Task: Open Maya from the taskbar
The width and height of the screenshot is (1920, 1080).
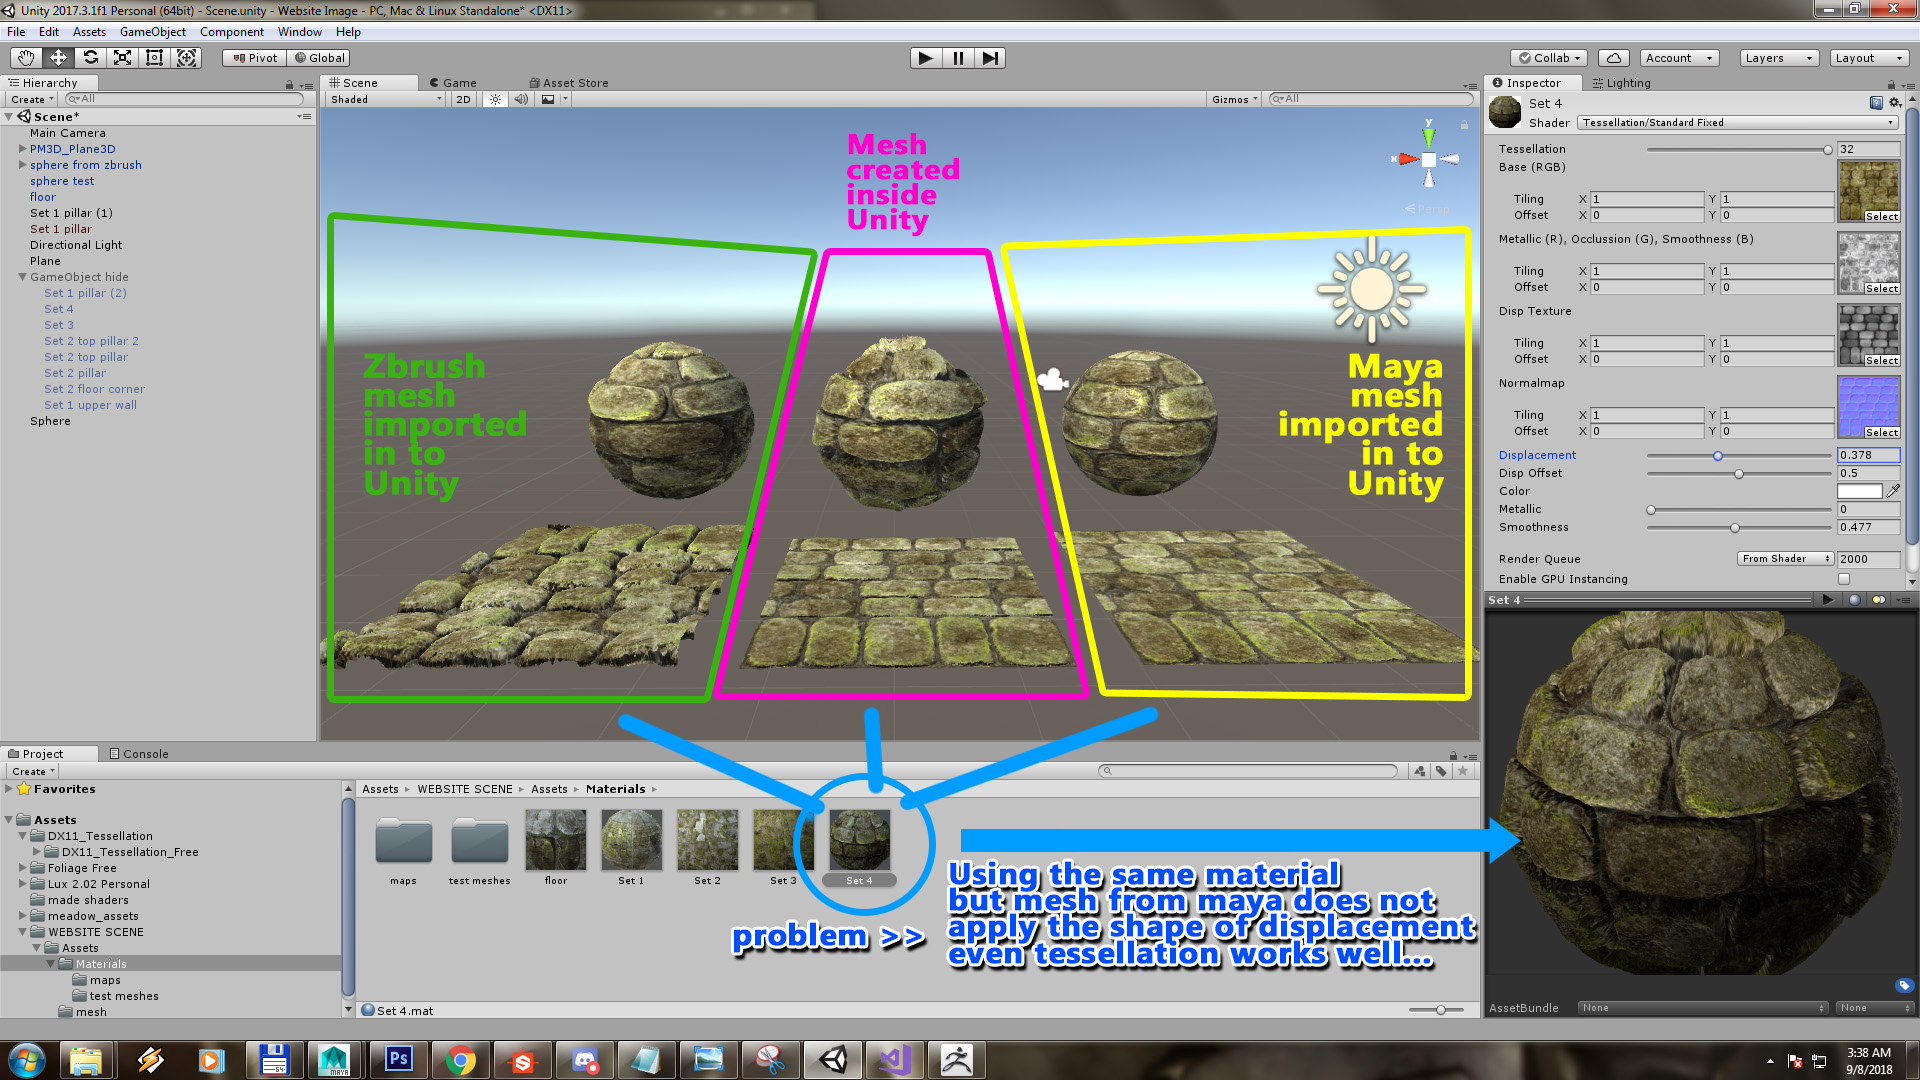Action: pos(336,1059)
